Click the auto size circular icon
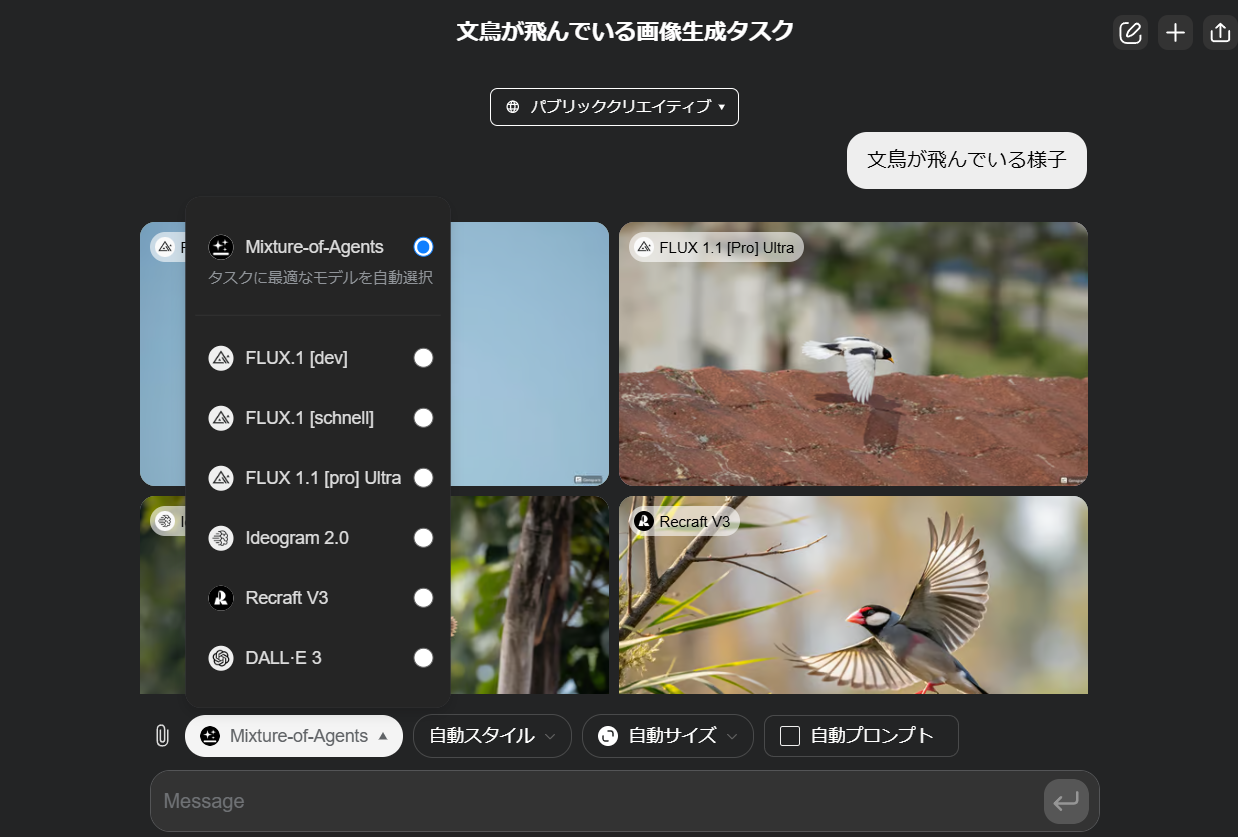This screenshot has width=1238, height=837. tap(608, 736)
